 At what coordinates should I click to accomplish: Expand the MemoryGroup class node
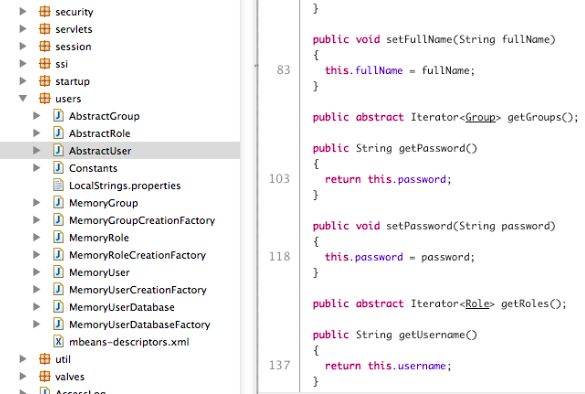coord(37,203)
